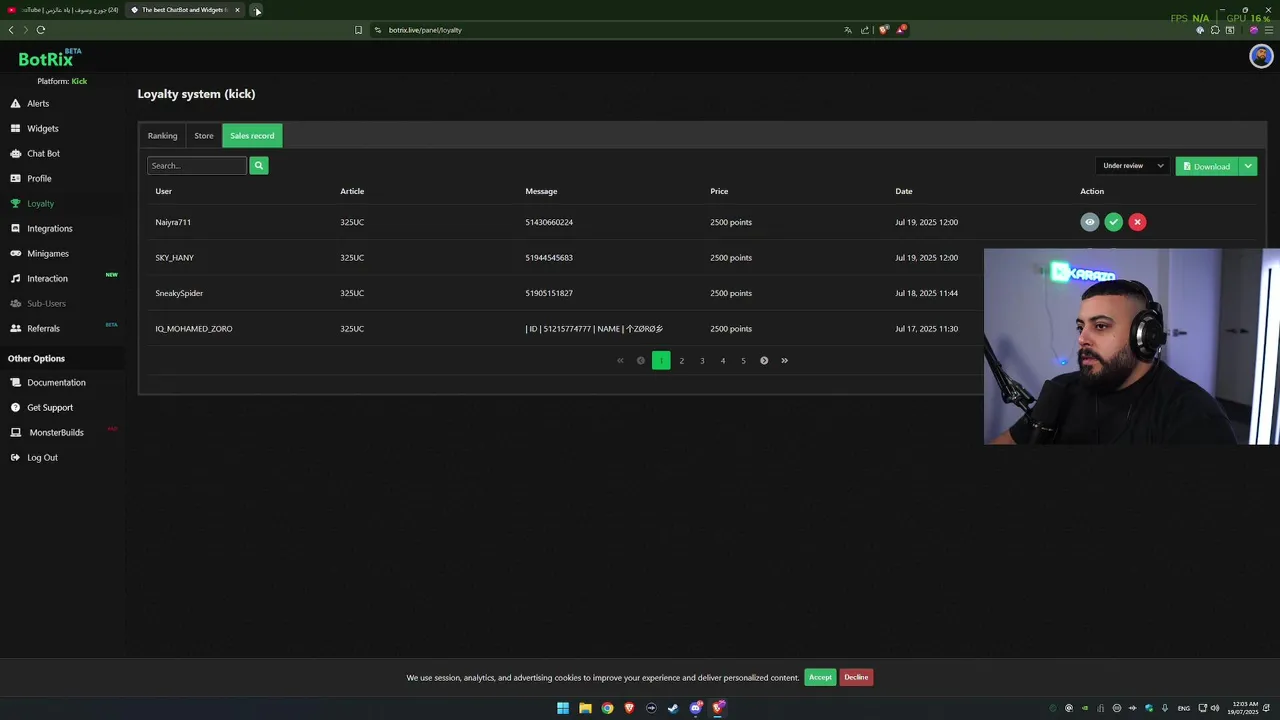Open Brave Shields icon
This screenshot has height=720, width=1280.
(883, 30)
